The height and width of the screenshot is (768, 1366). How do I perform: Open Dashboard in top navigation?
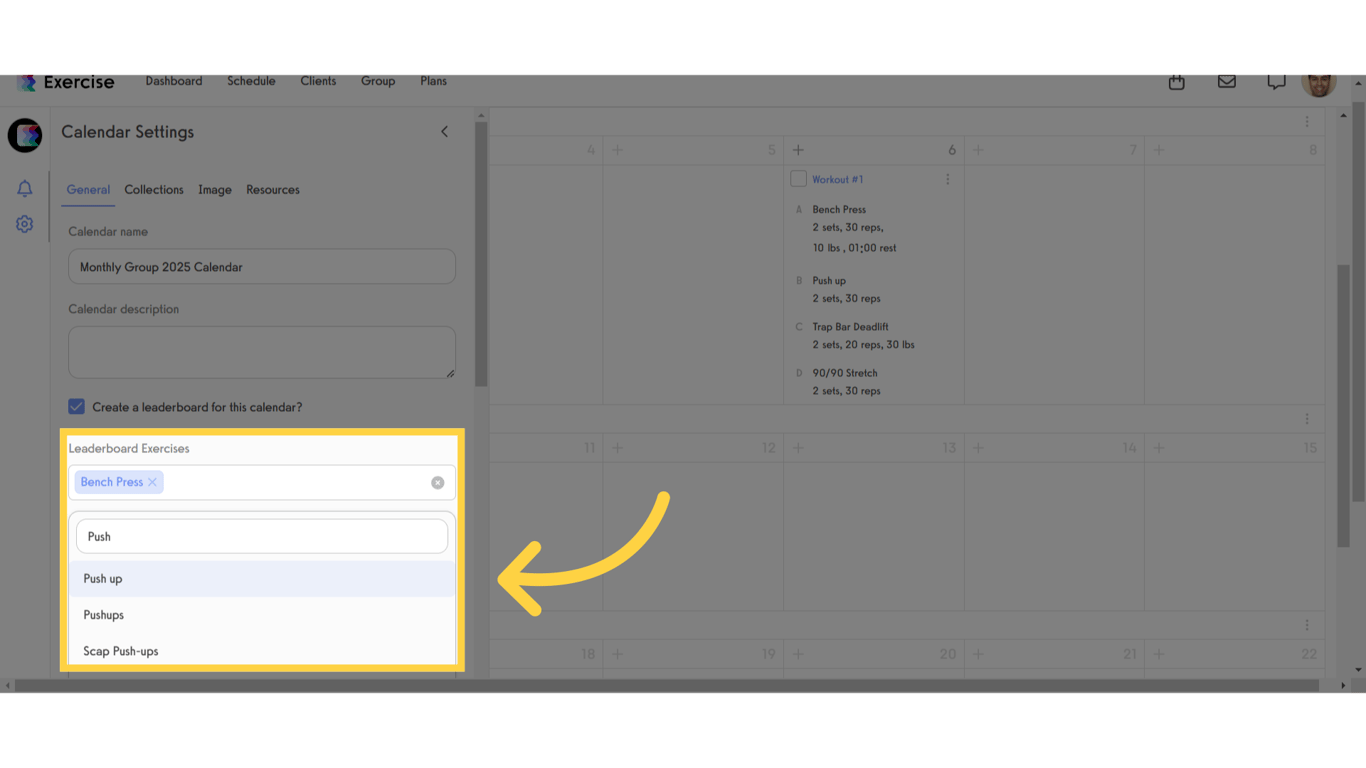pos(174,81)
